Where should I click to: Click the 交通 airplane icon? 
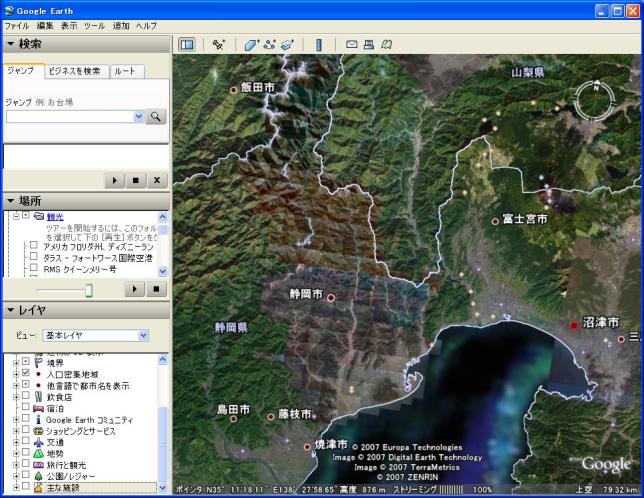click(38, 442)
